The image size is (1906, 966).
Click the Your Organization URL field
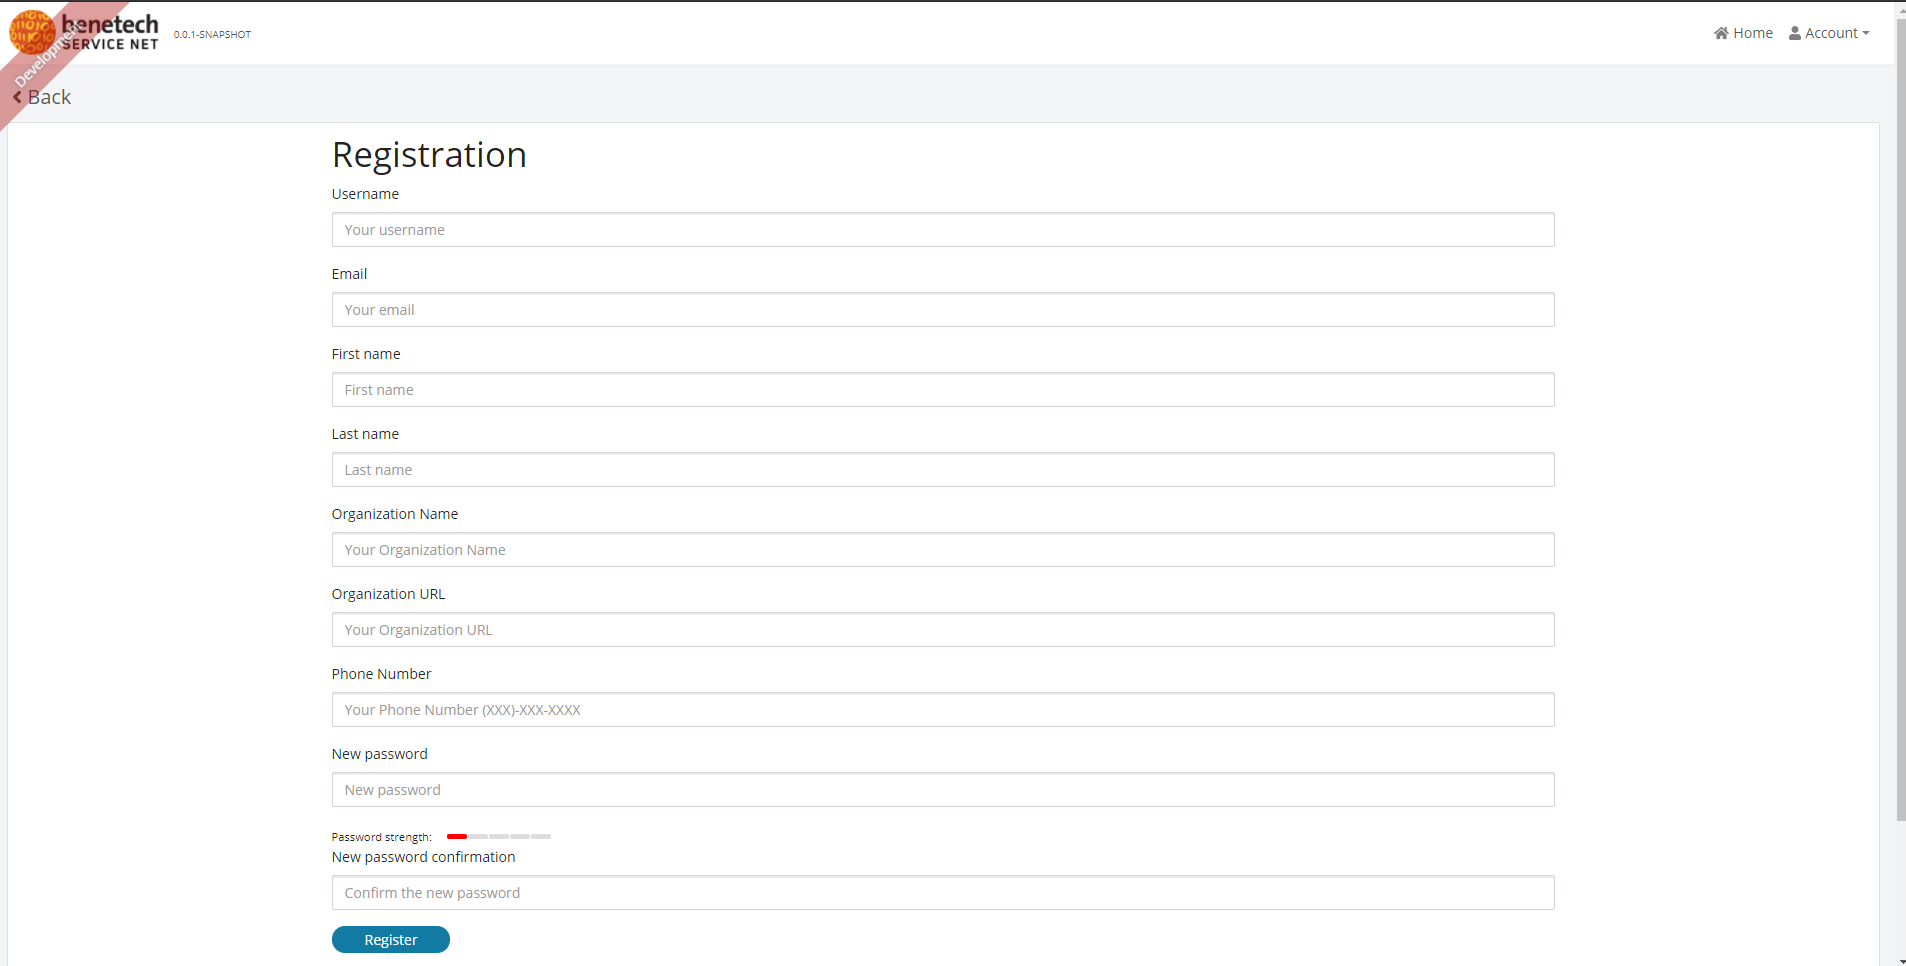pos(942,629)
